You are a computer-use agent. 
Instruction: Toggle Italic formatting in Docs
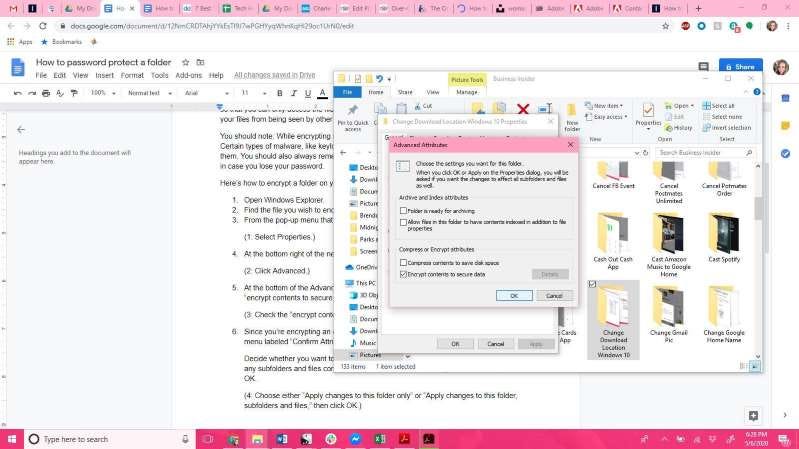click(x=294, y=93)
